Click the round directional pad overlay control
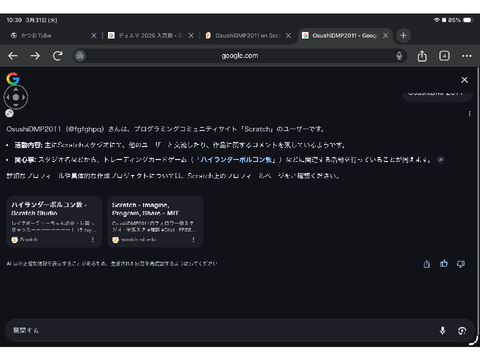480x360 pixels. 16,97
